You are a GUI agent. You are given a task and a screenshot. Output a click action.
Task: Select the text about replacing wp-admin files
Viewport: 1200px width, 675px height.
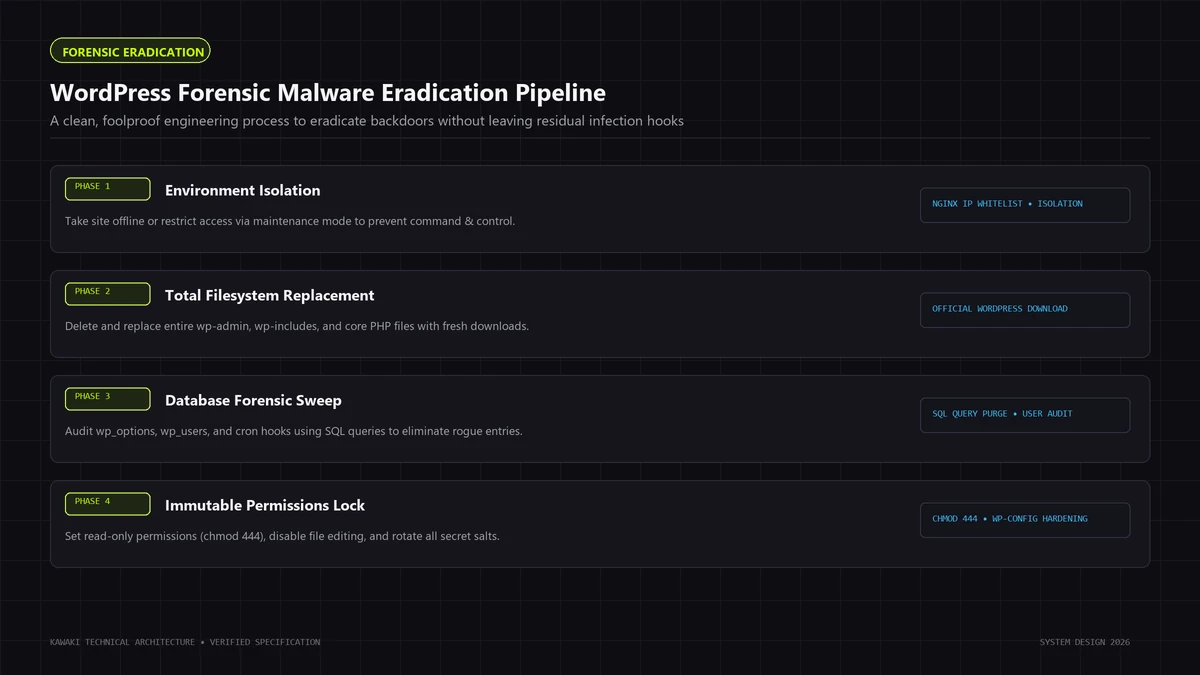(x=297, y=326)
